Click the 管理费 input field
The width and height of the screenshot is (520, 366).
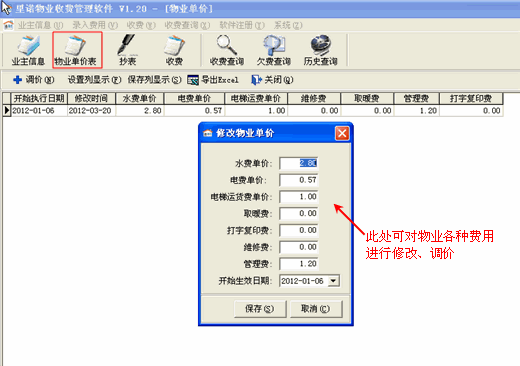point(299,264)
